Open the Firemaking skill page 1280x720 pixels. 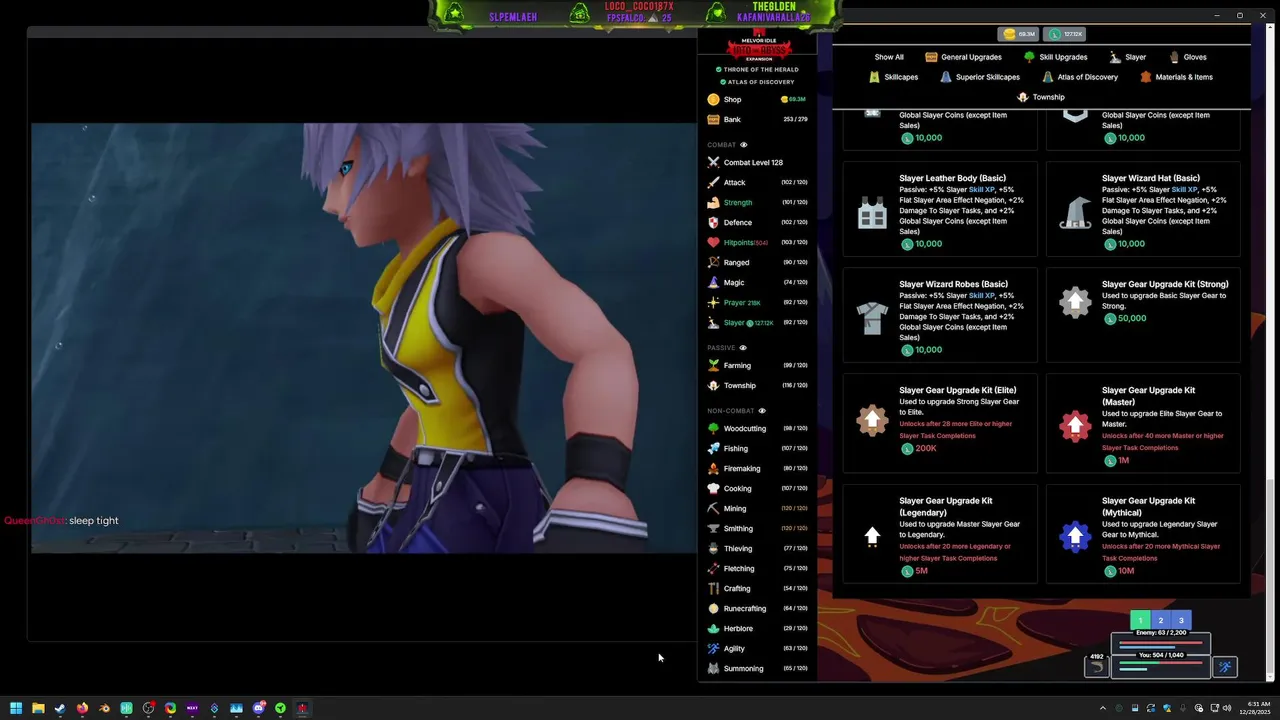click(758, 468)
